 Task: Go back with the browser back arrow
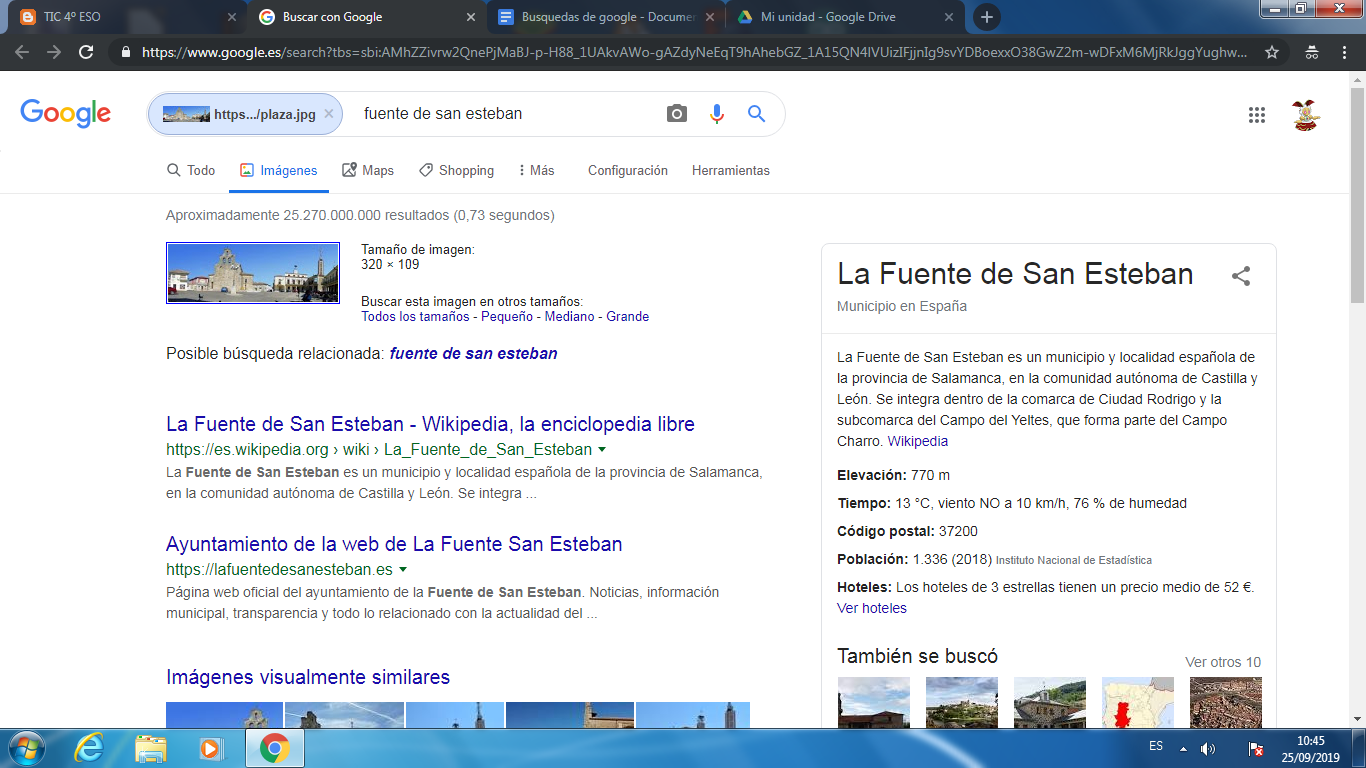point(22,52)
